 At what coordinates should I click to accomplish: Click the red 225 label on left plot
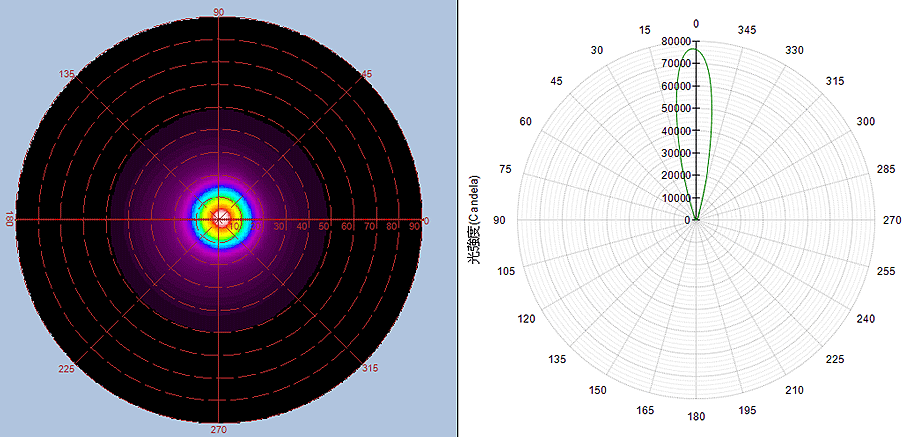click(67, 369)
